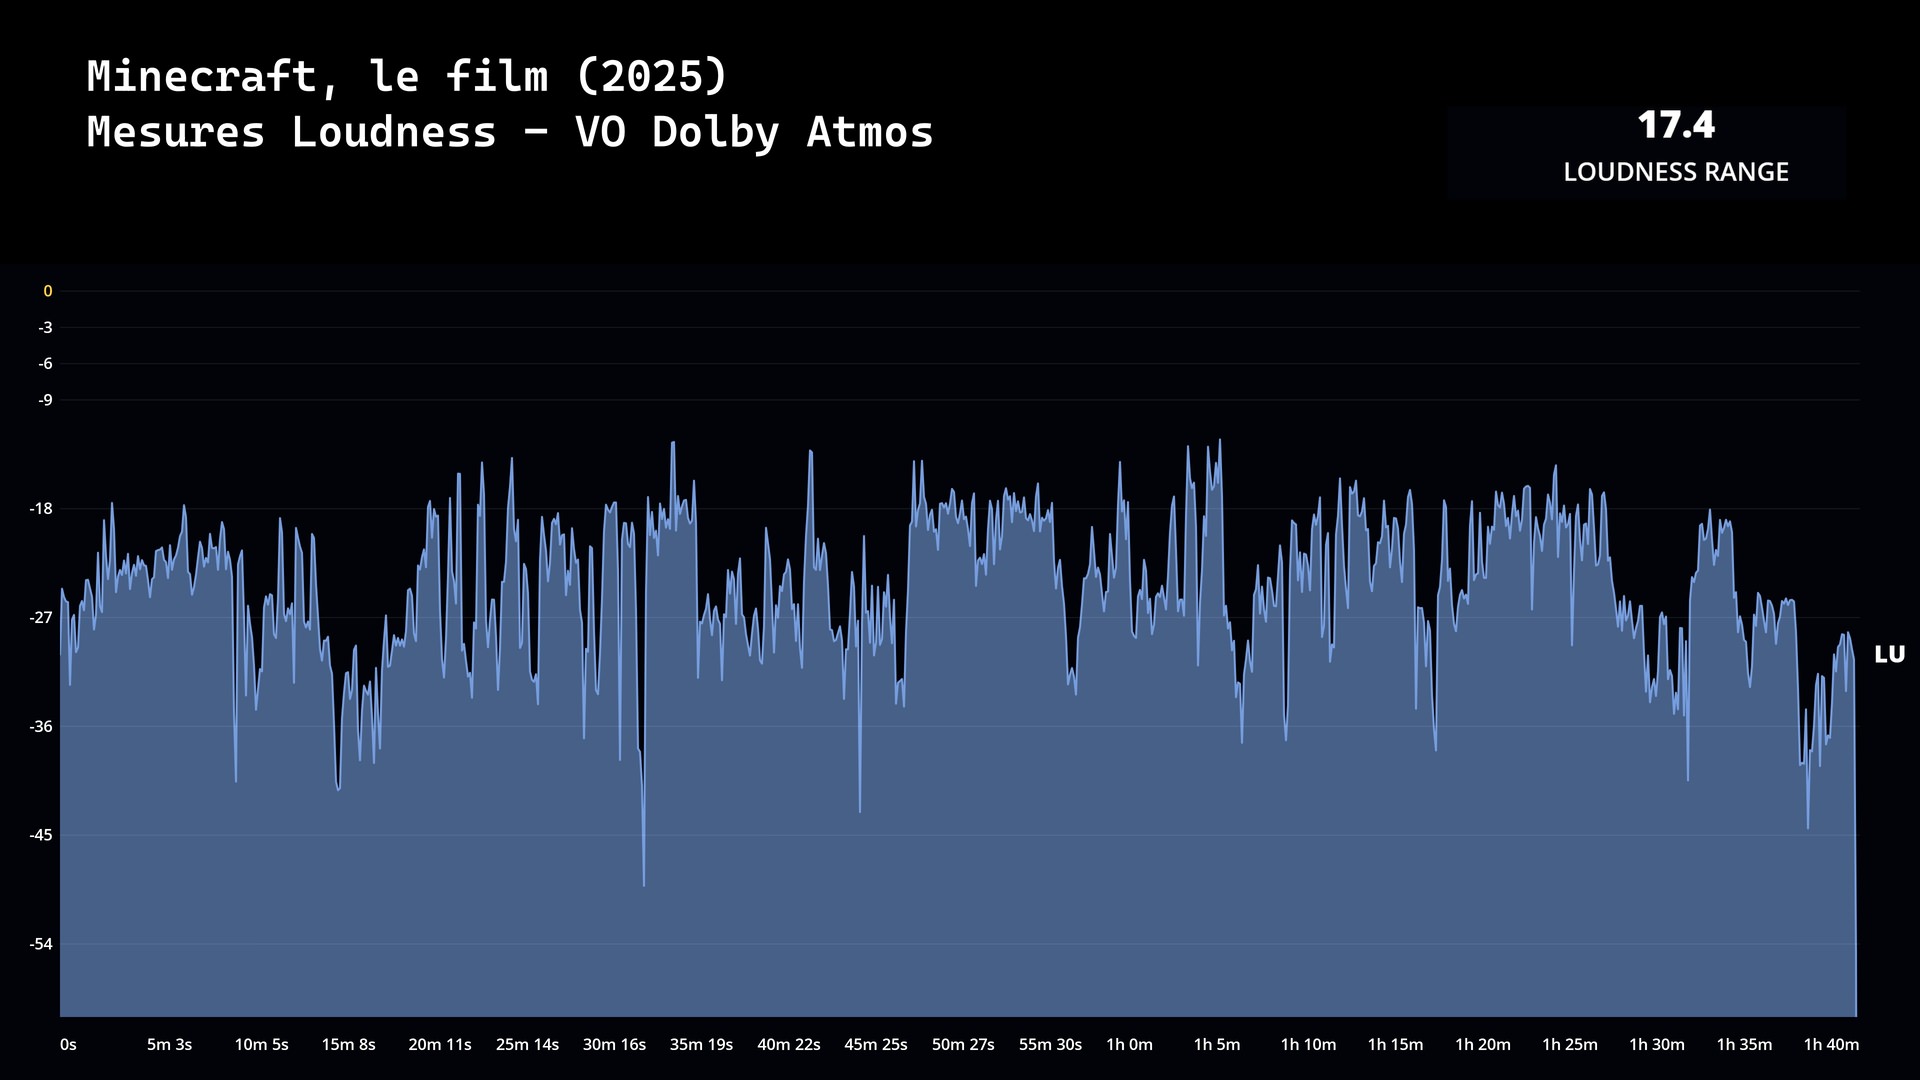Screen dimensions: 1920x1080
Task: Click the 1h 35m time label
Action: [1744, 1045]
